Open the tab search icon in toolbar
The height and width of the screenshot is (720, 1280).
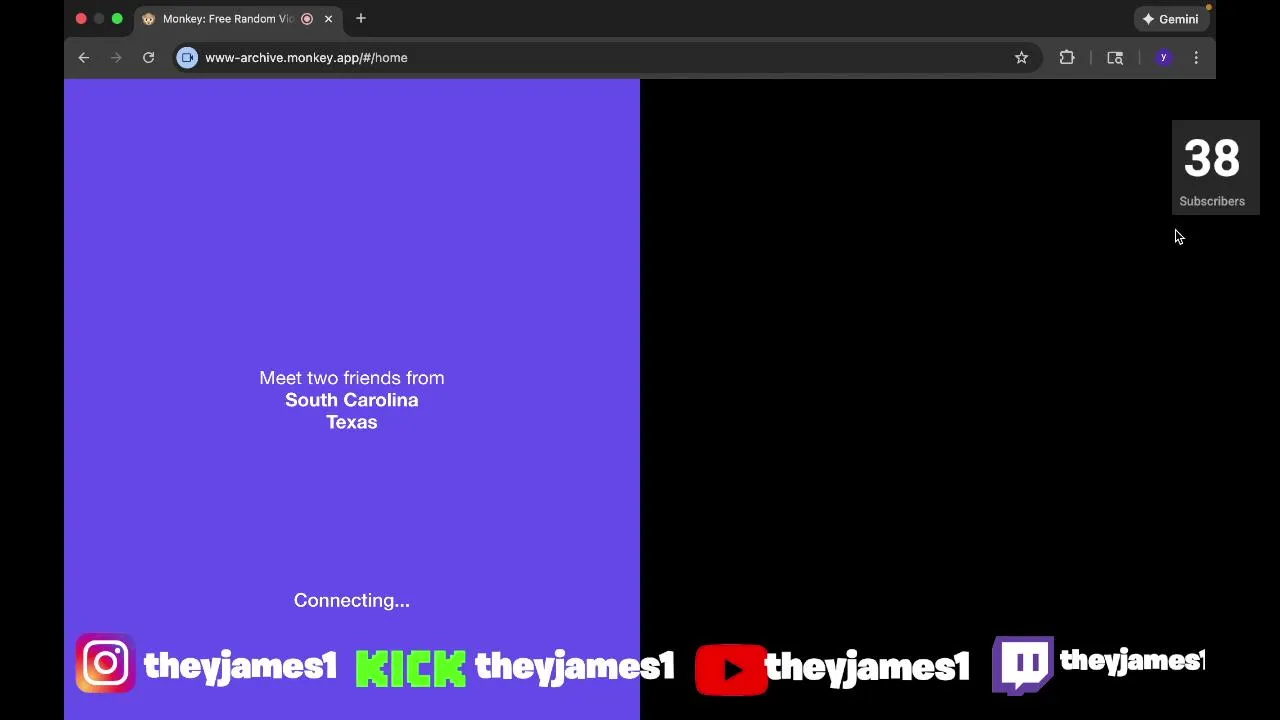1115,58
